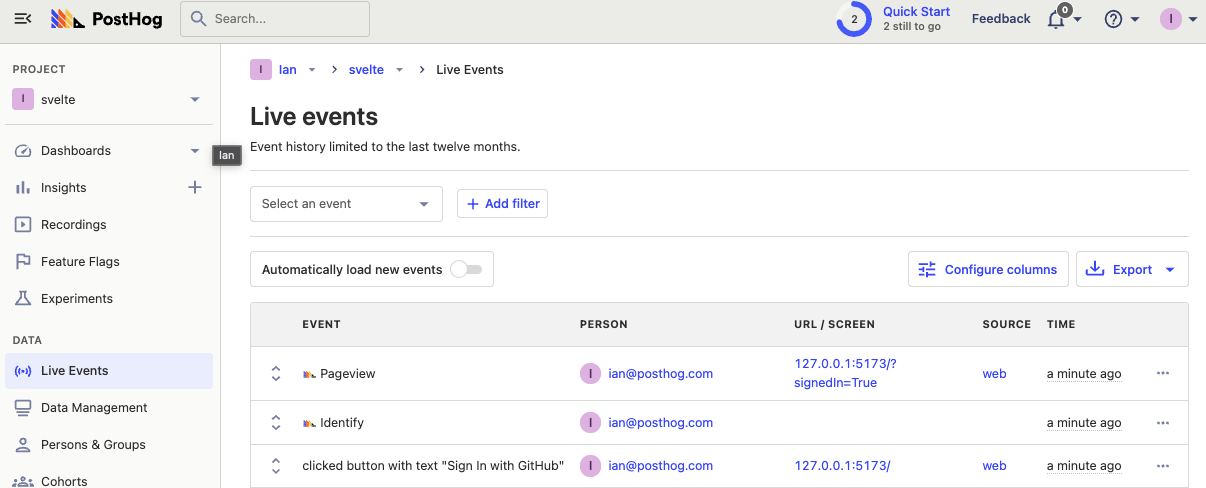Open the help question mark menu
This screenshot has width=1206, height=488.
(1113, 19)
